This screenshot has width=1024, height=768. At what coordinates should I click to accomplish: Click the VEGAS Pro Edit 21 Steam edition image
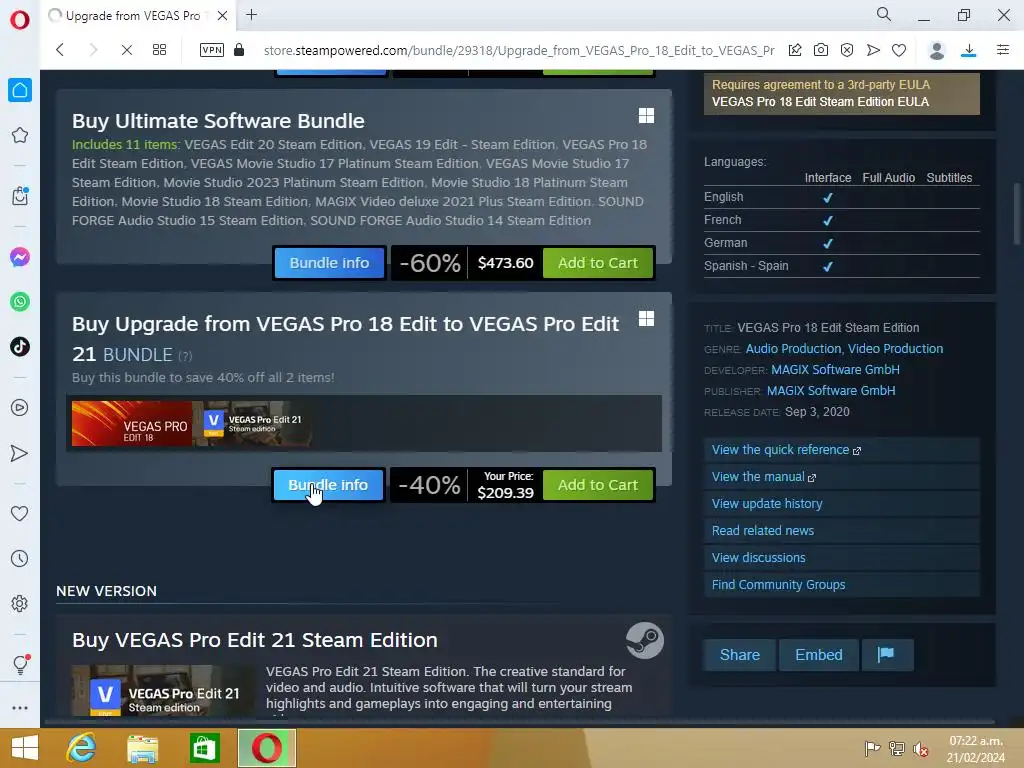coord(163,690)
